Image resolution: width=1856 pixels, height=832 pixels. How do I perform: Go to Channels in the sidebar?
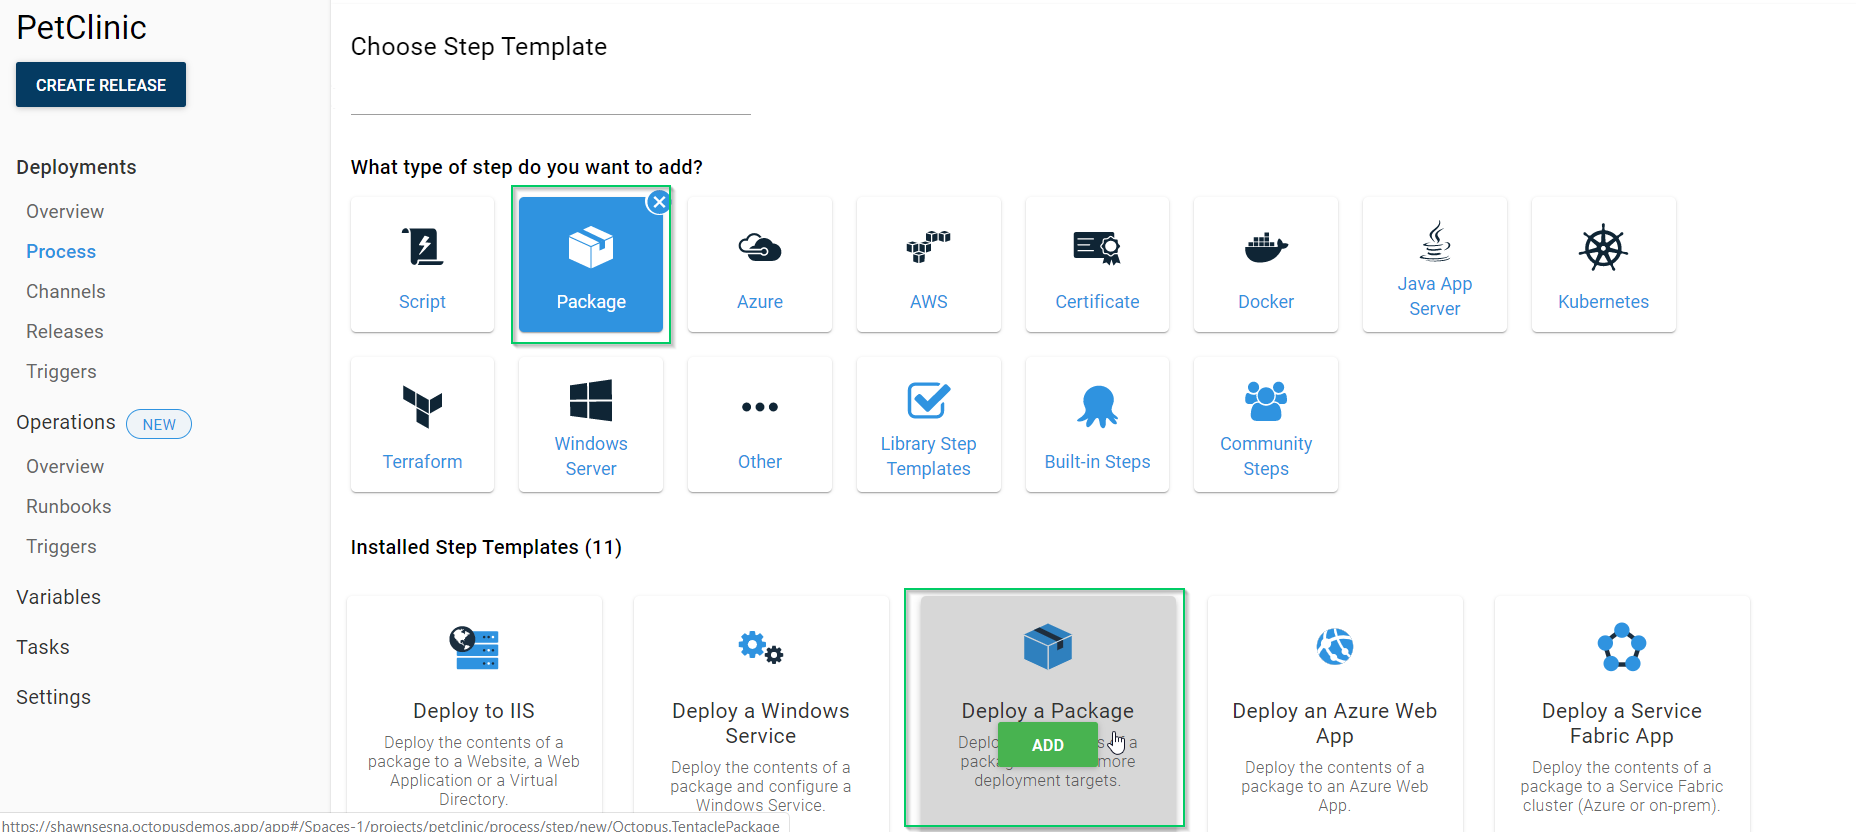tap(66, 292)
